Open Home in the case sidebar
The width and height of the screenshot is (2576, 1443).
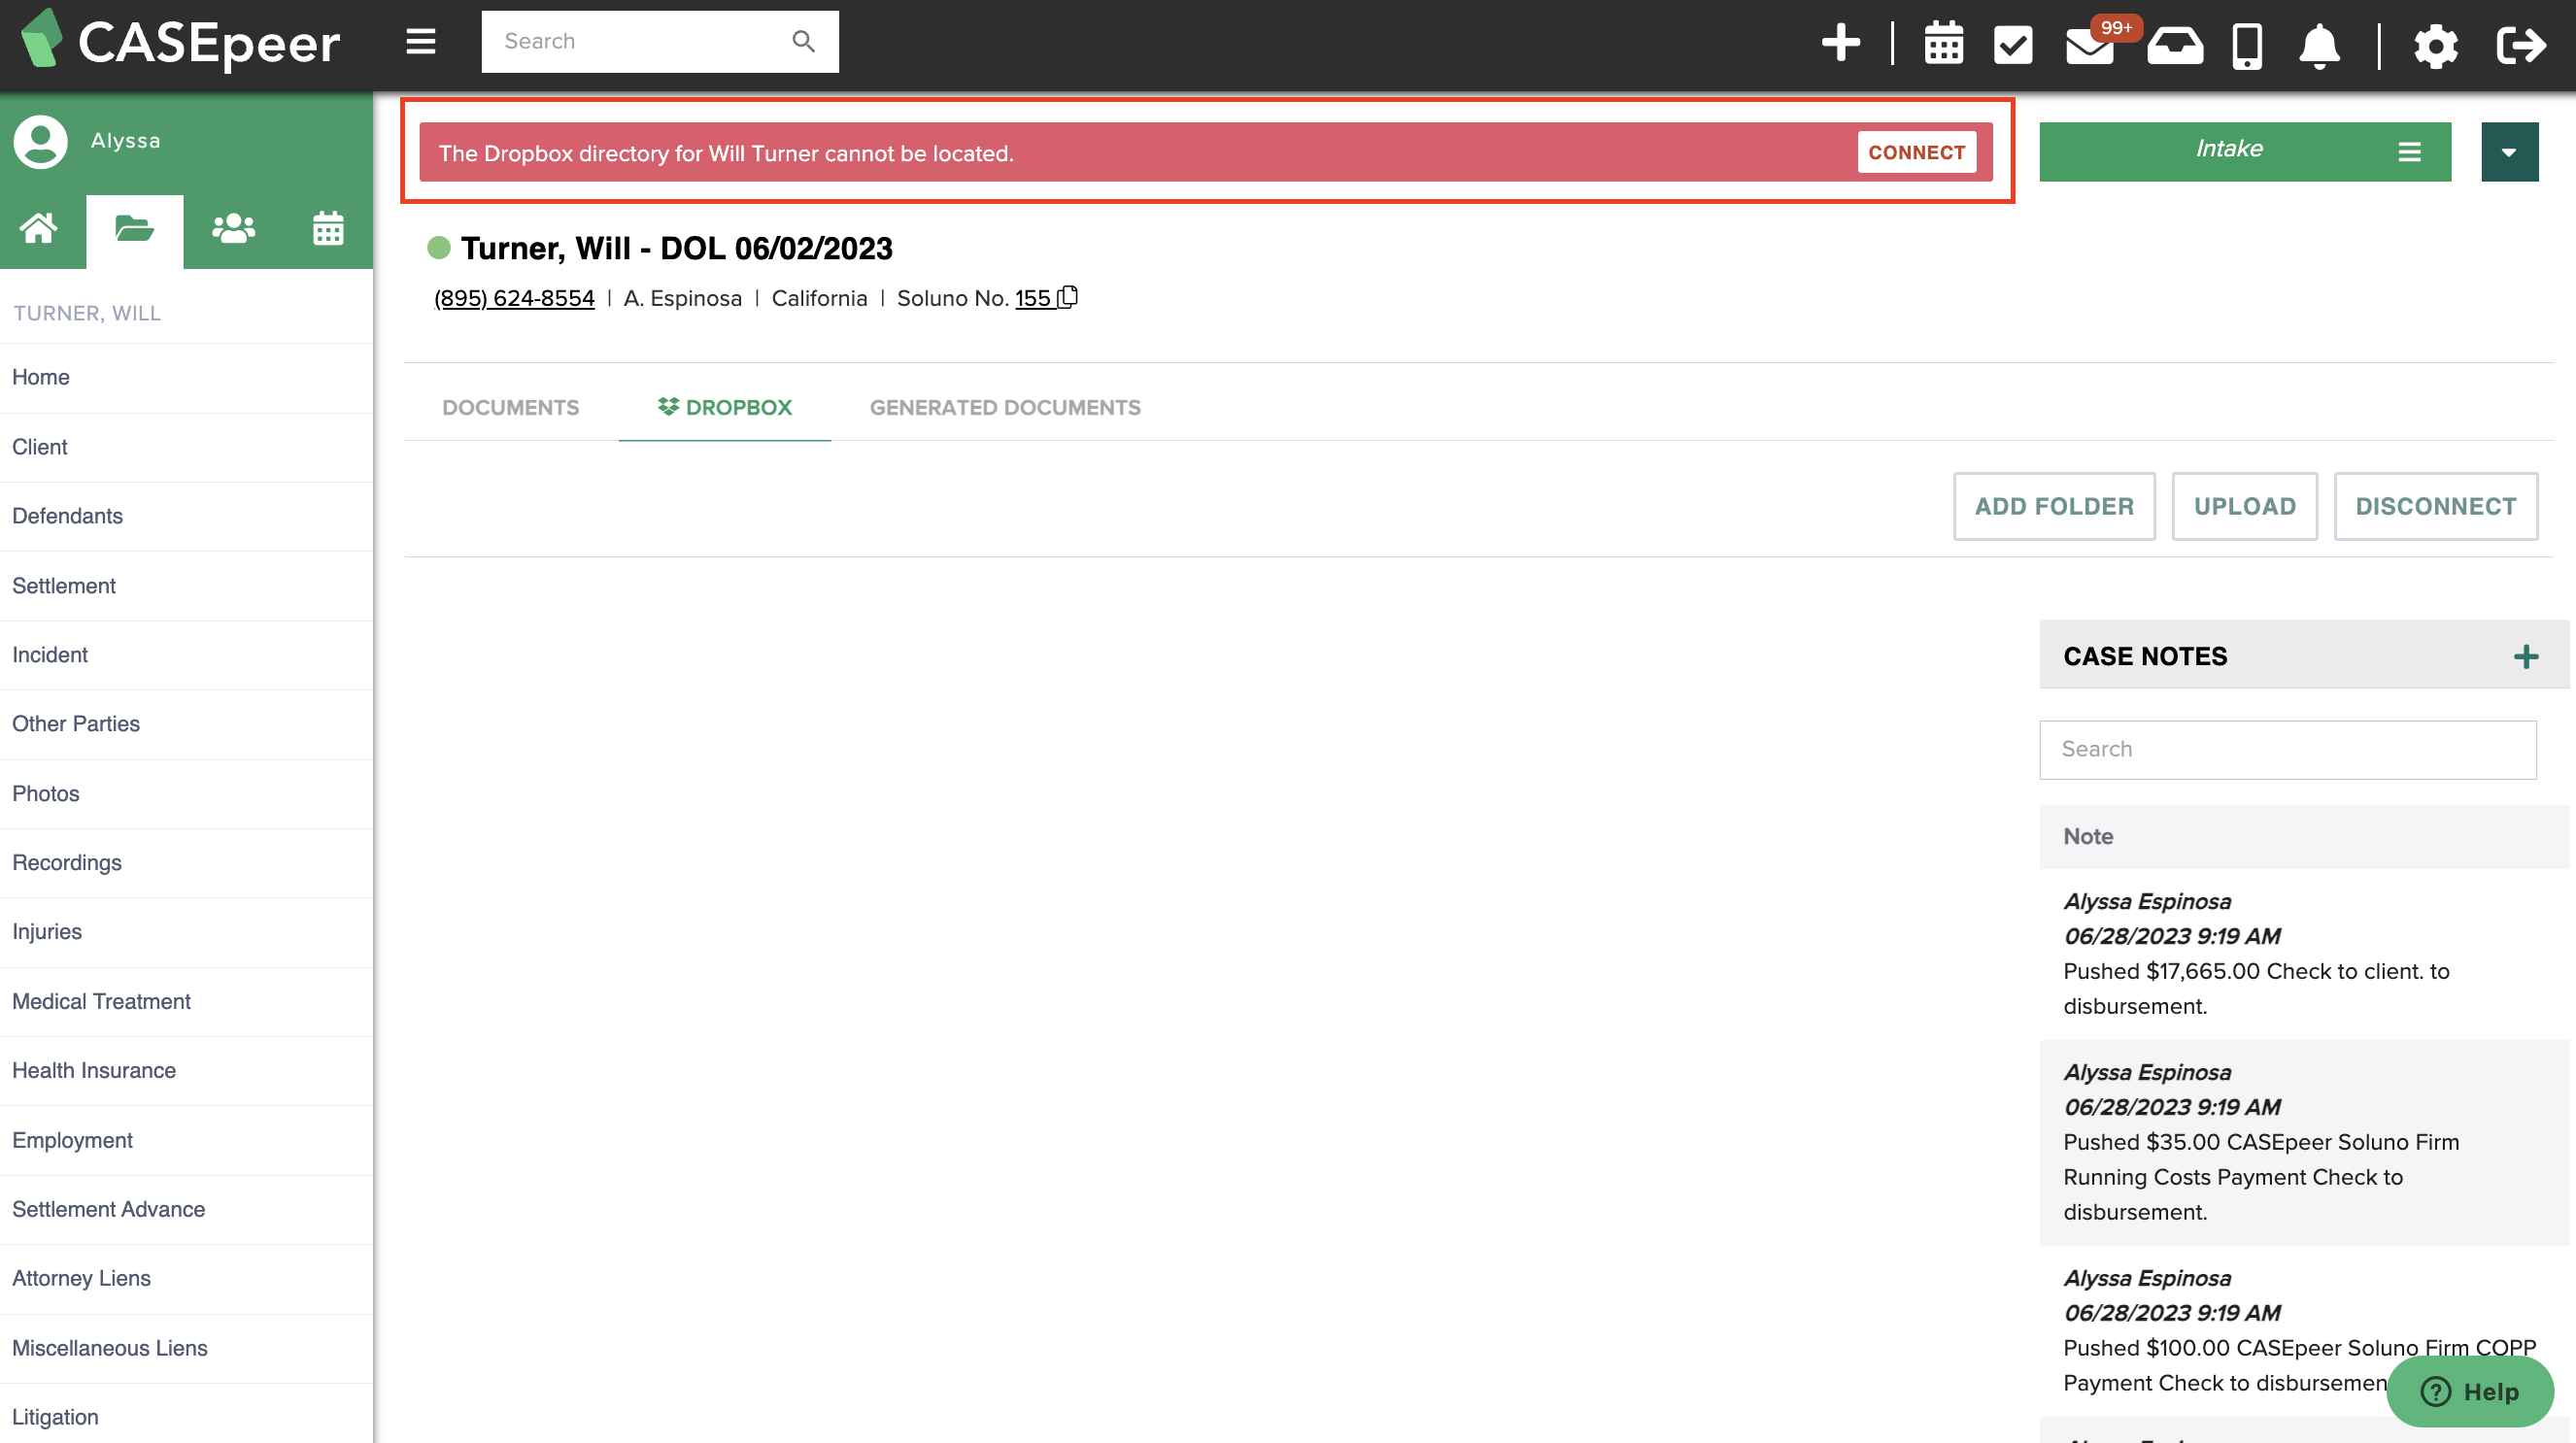tap(186, 378)
